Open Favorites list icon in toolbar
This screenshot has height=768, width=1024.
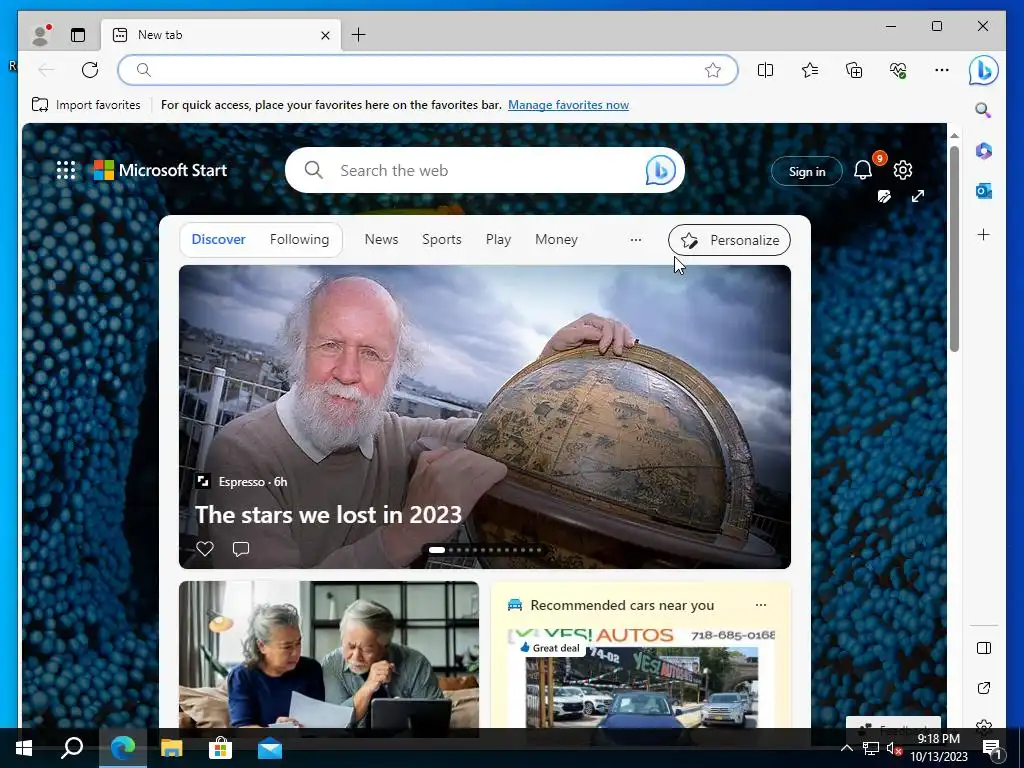810,70
